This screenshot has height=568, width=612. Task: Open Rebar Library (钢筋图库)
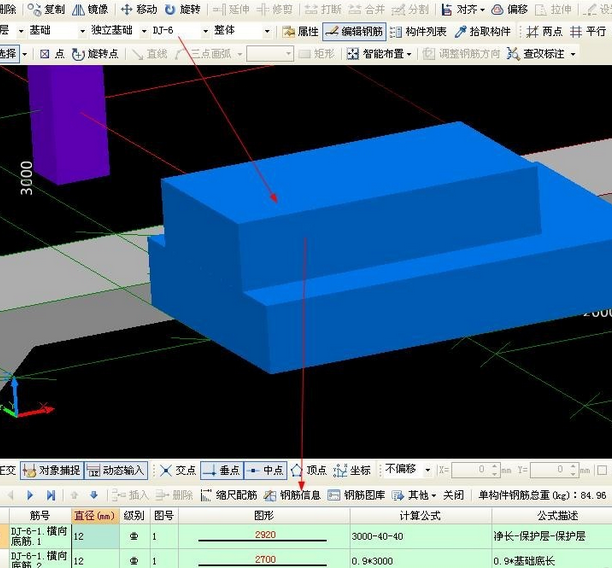pos(356,495)
